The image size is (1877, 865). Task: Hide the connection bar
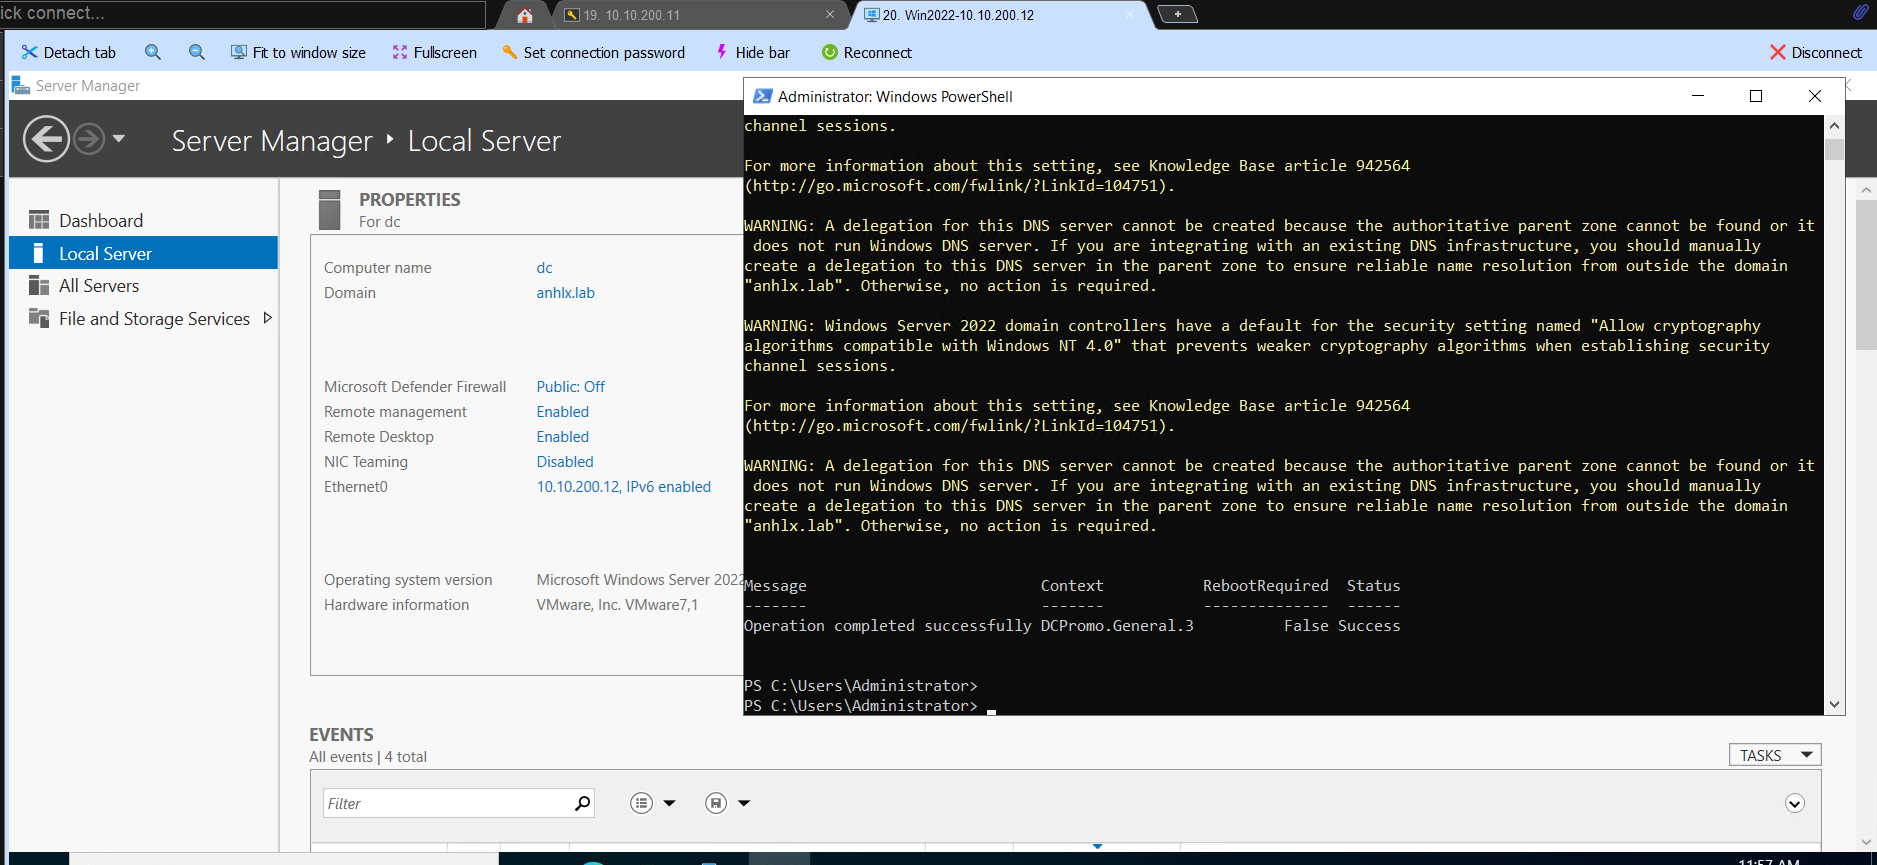pos(752,52)
